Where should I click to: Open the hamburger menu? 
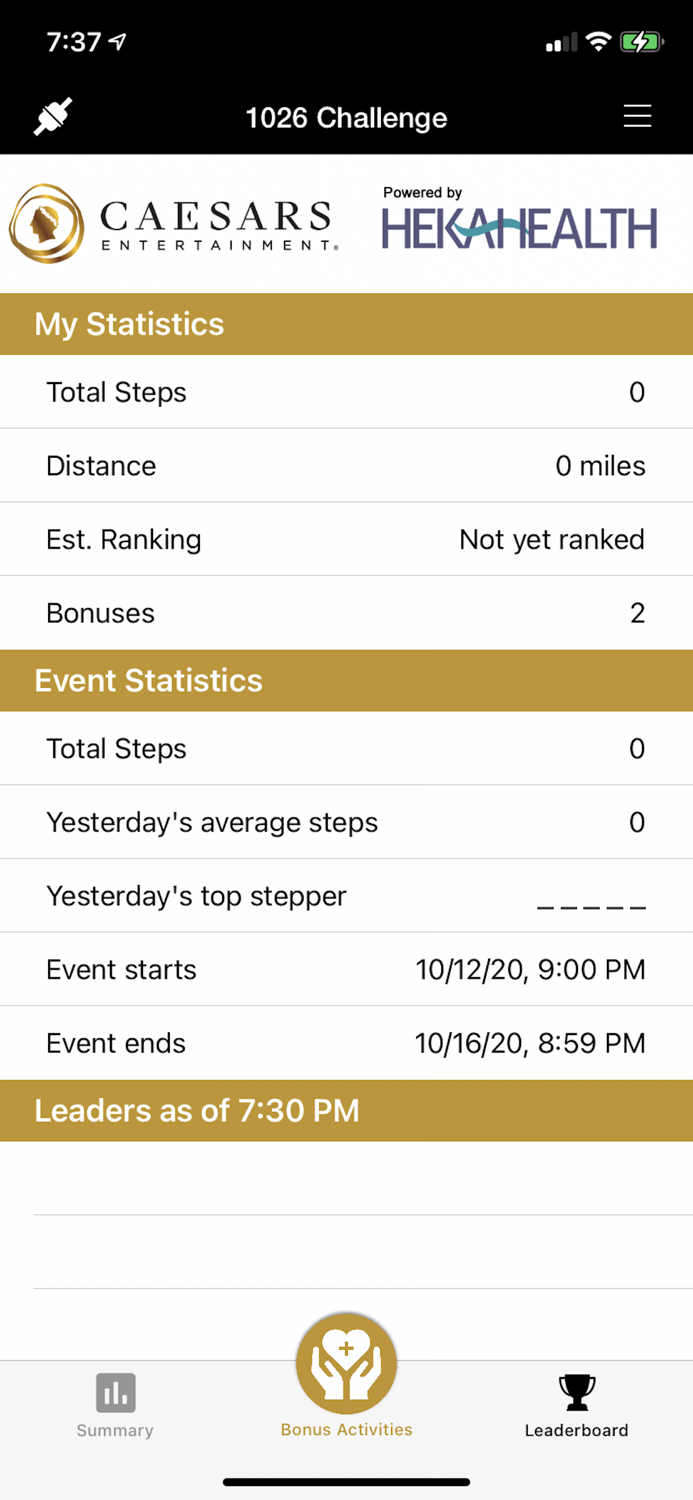637,117
